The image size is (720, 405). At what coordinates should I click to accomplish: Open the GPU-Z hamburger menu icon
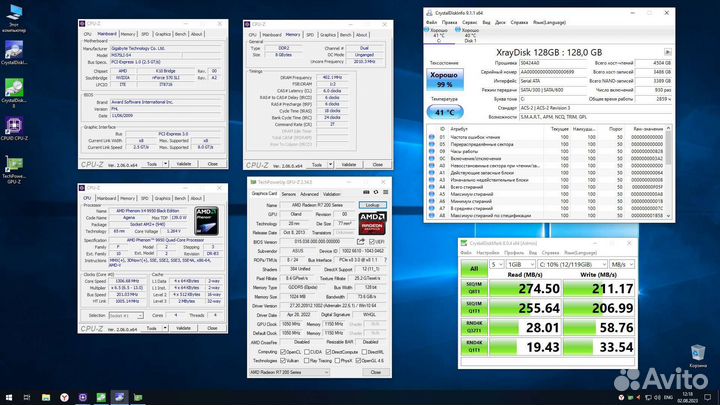point(385,192)
